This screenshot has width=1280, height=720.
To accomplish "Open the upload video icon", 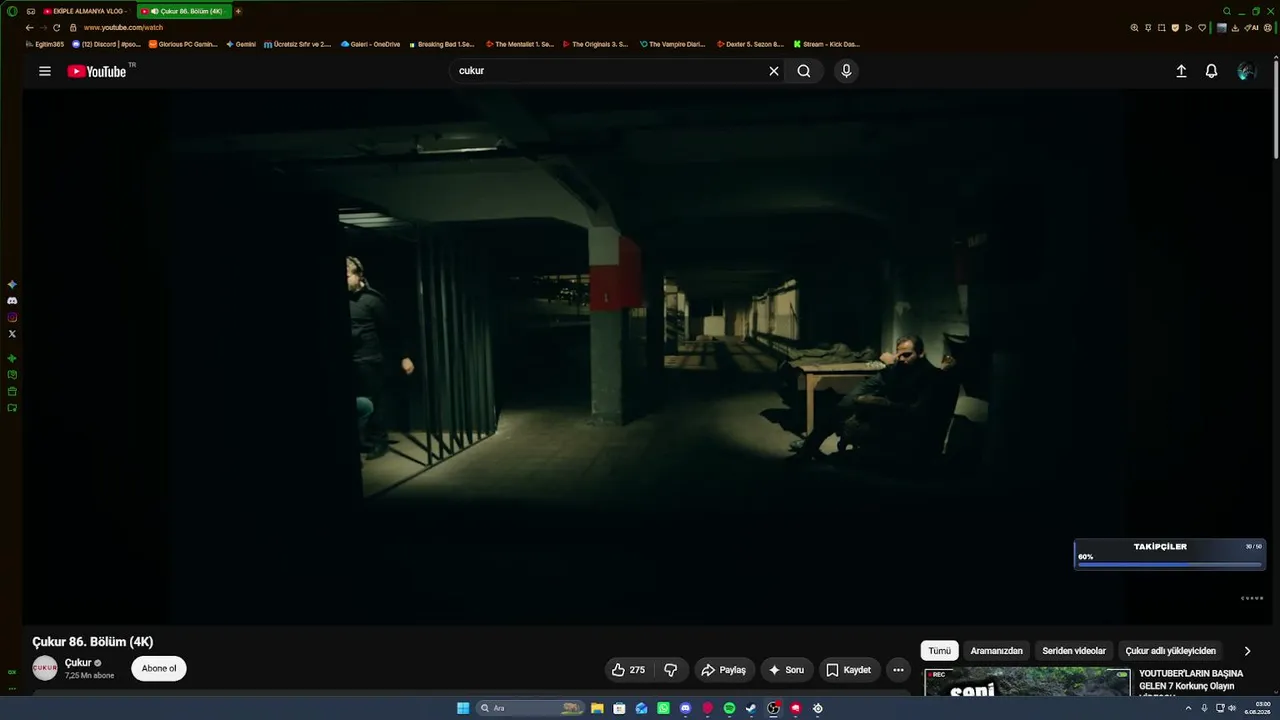I will coord(1181,71).
